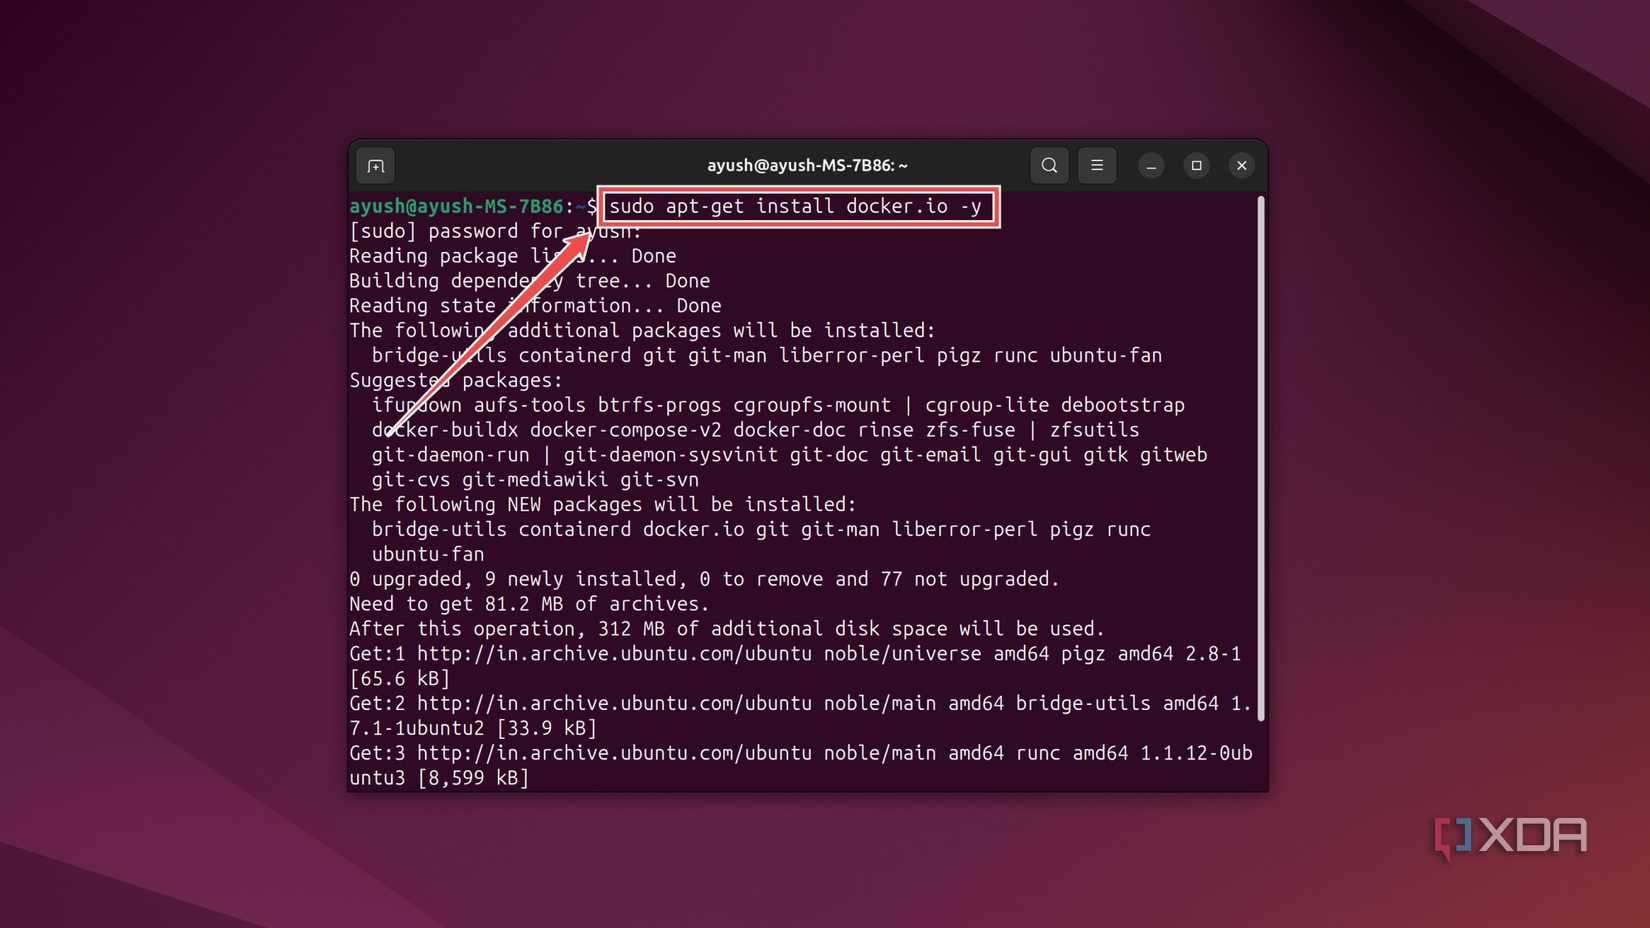Click 'The following additional packages will be installed'
Image resolution: width=1650 pixels, height=928 pixels.
point(642,331)
